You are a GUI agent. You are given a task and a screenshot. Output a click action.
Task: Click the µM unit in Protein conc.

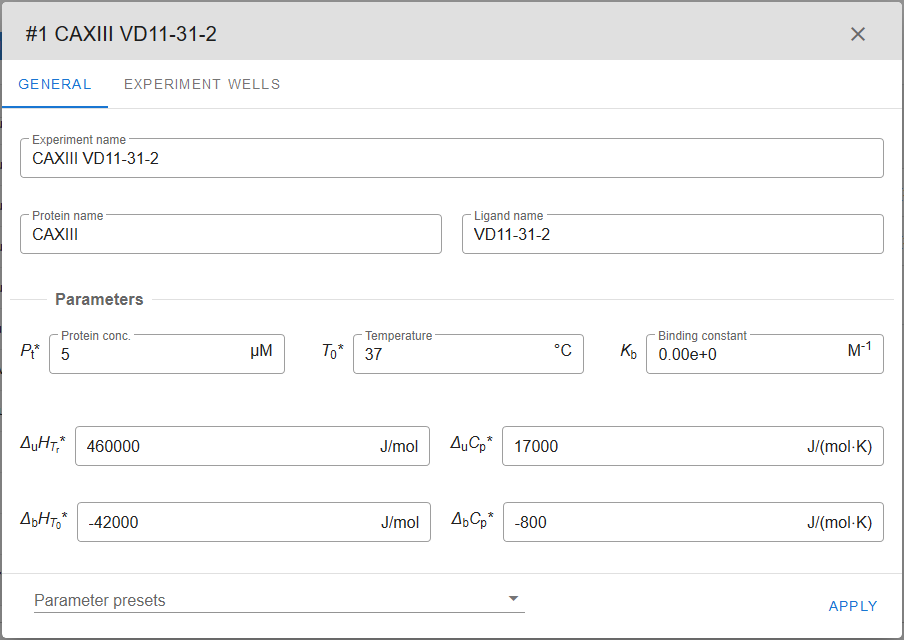point(260,352)
